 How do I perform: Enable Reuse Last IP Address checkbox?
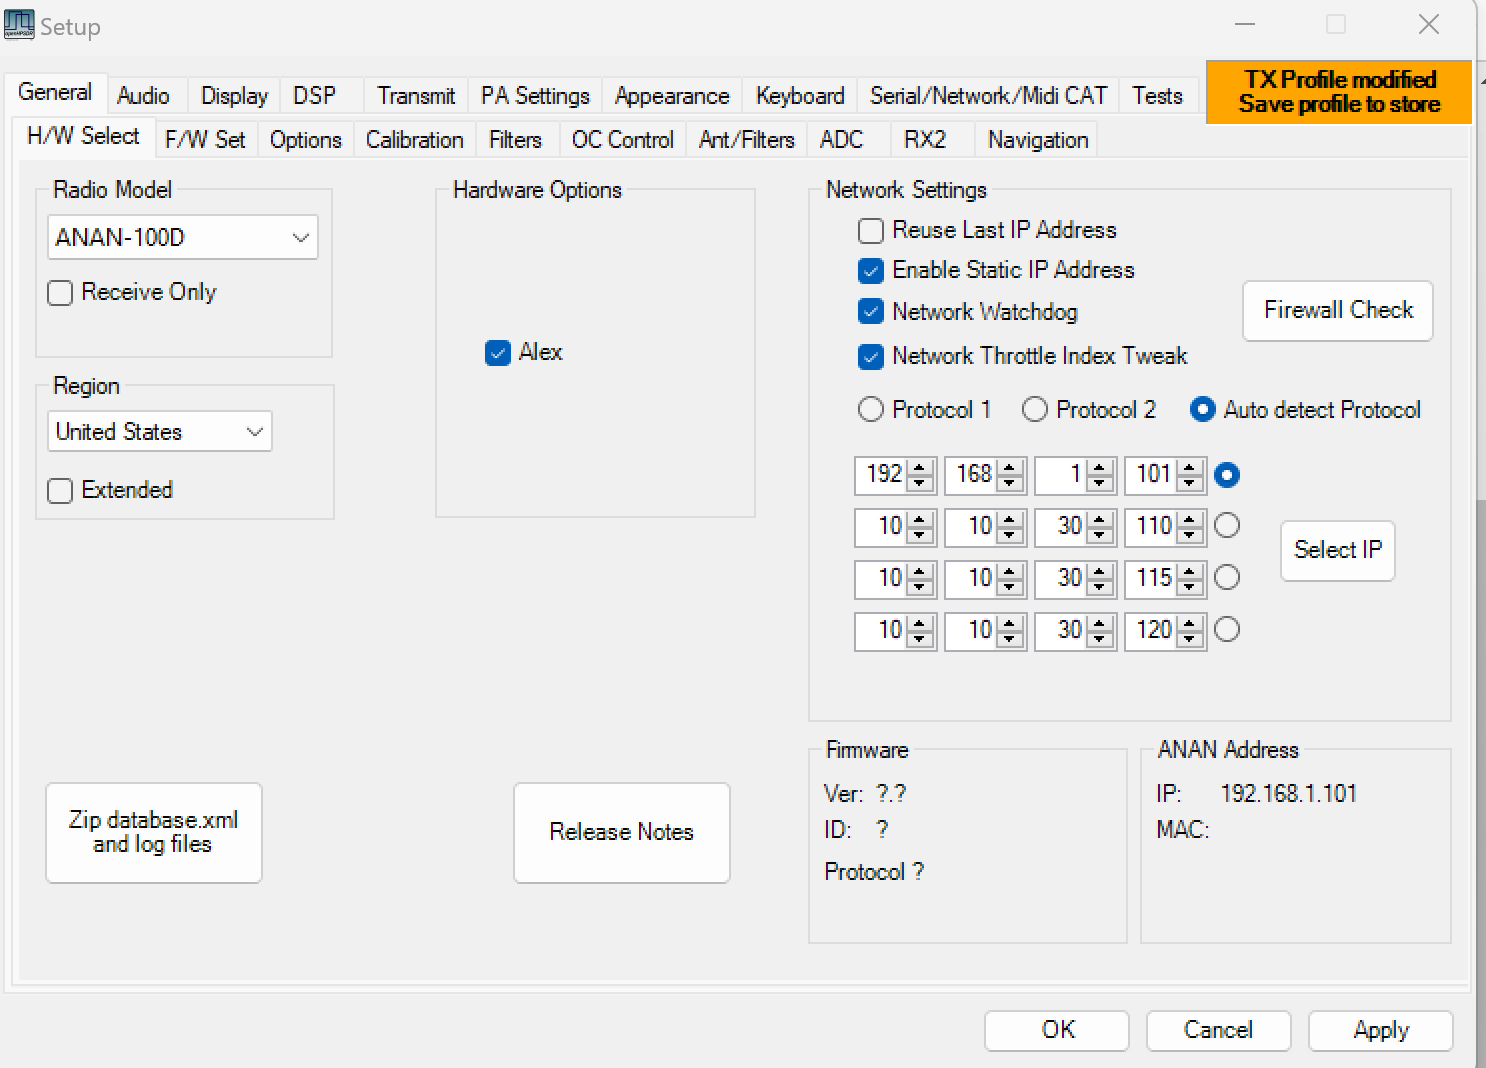(x=871, y=231)
